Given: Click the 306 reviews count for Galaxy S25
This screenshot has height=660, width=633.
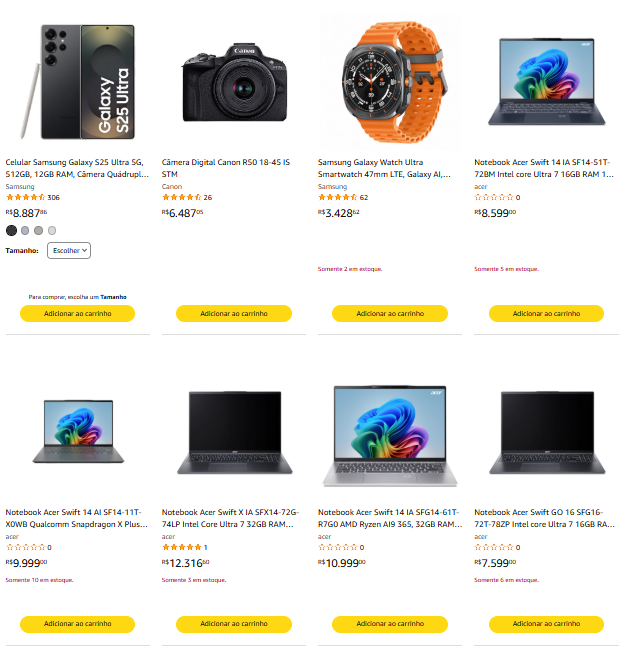Looking at the screenshot, I should (54, 197).
